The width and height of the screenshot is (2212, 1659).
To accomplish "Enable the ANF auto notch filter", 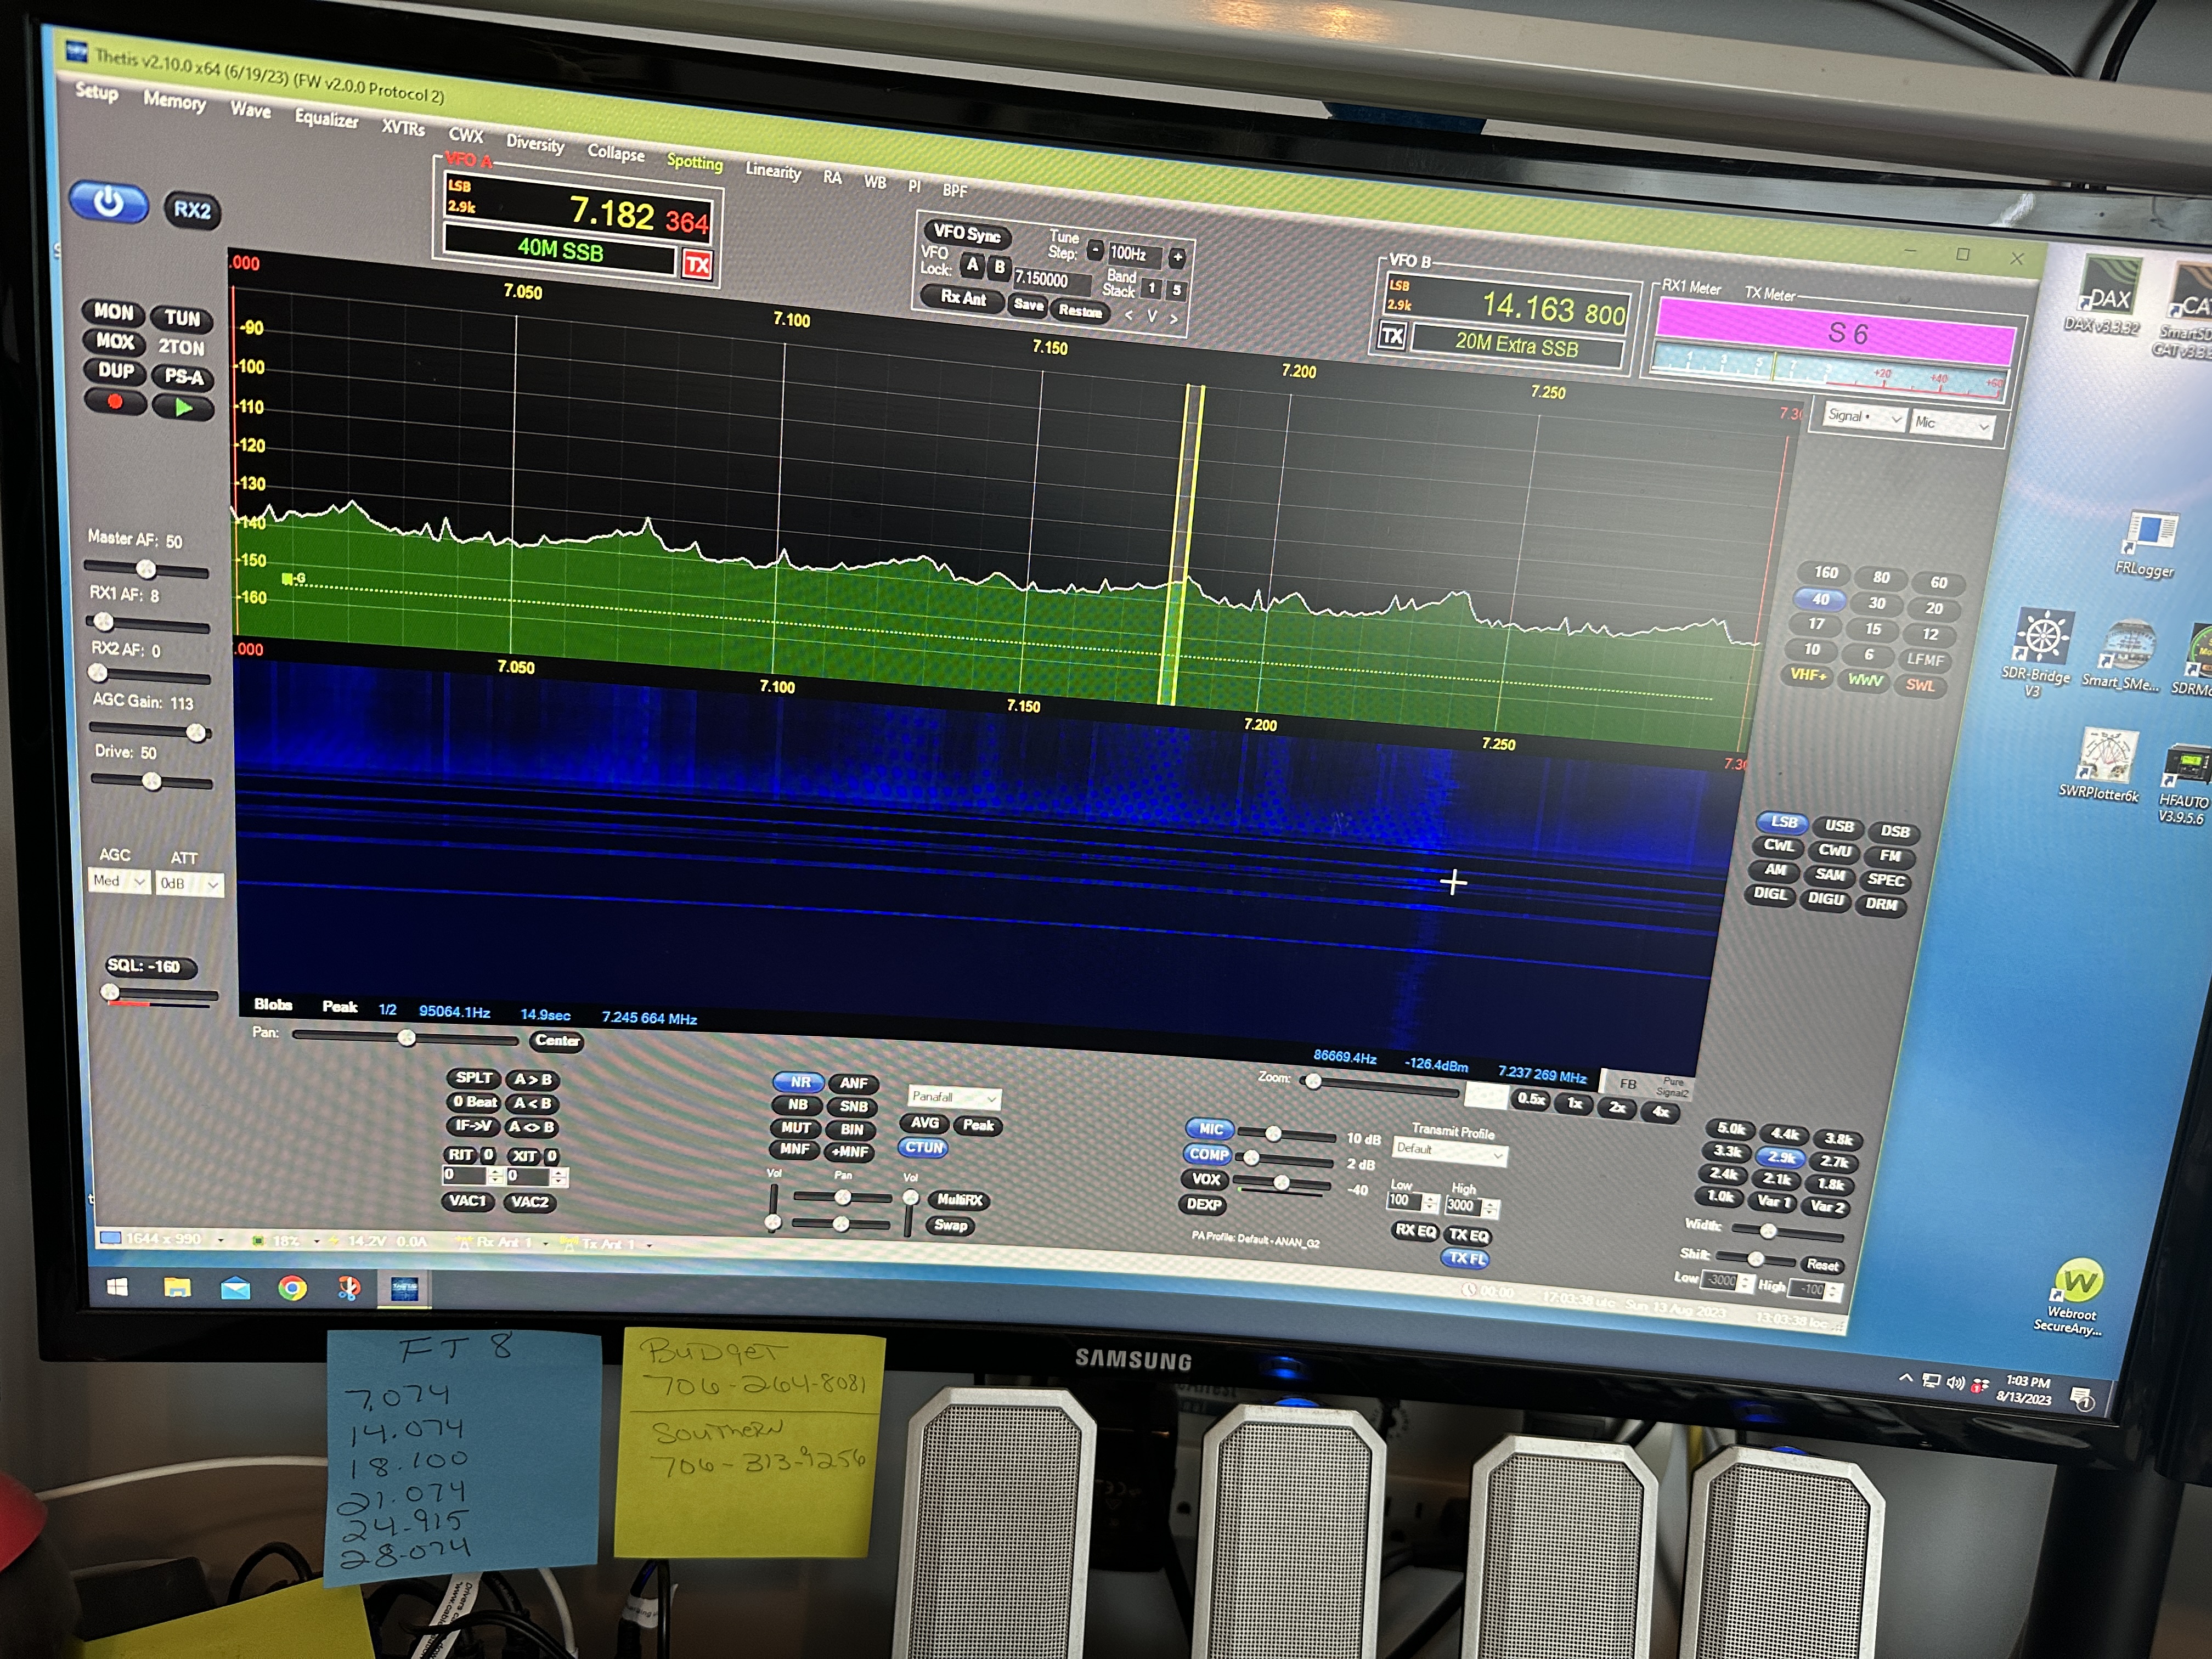I will 853,1083.
